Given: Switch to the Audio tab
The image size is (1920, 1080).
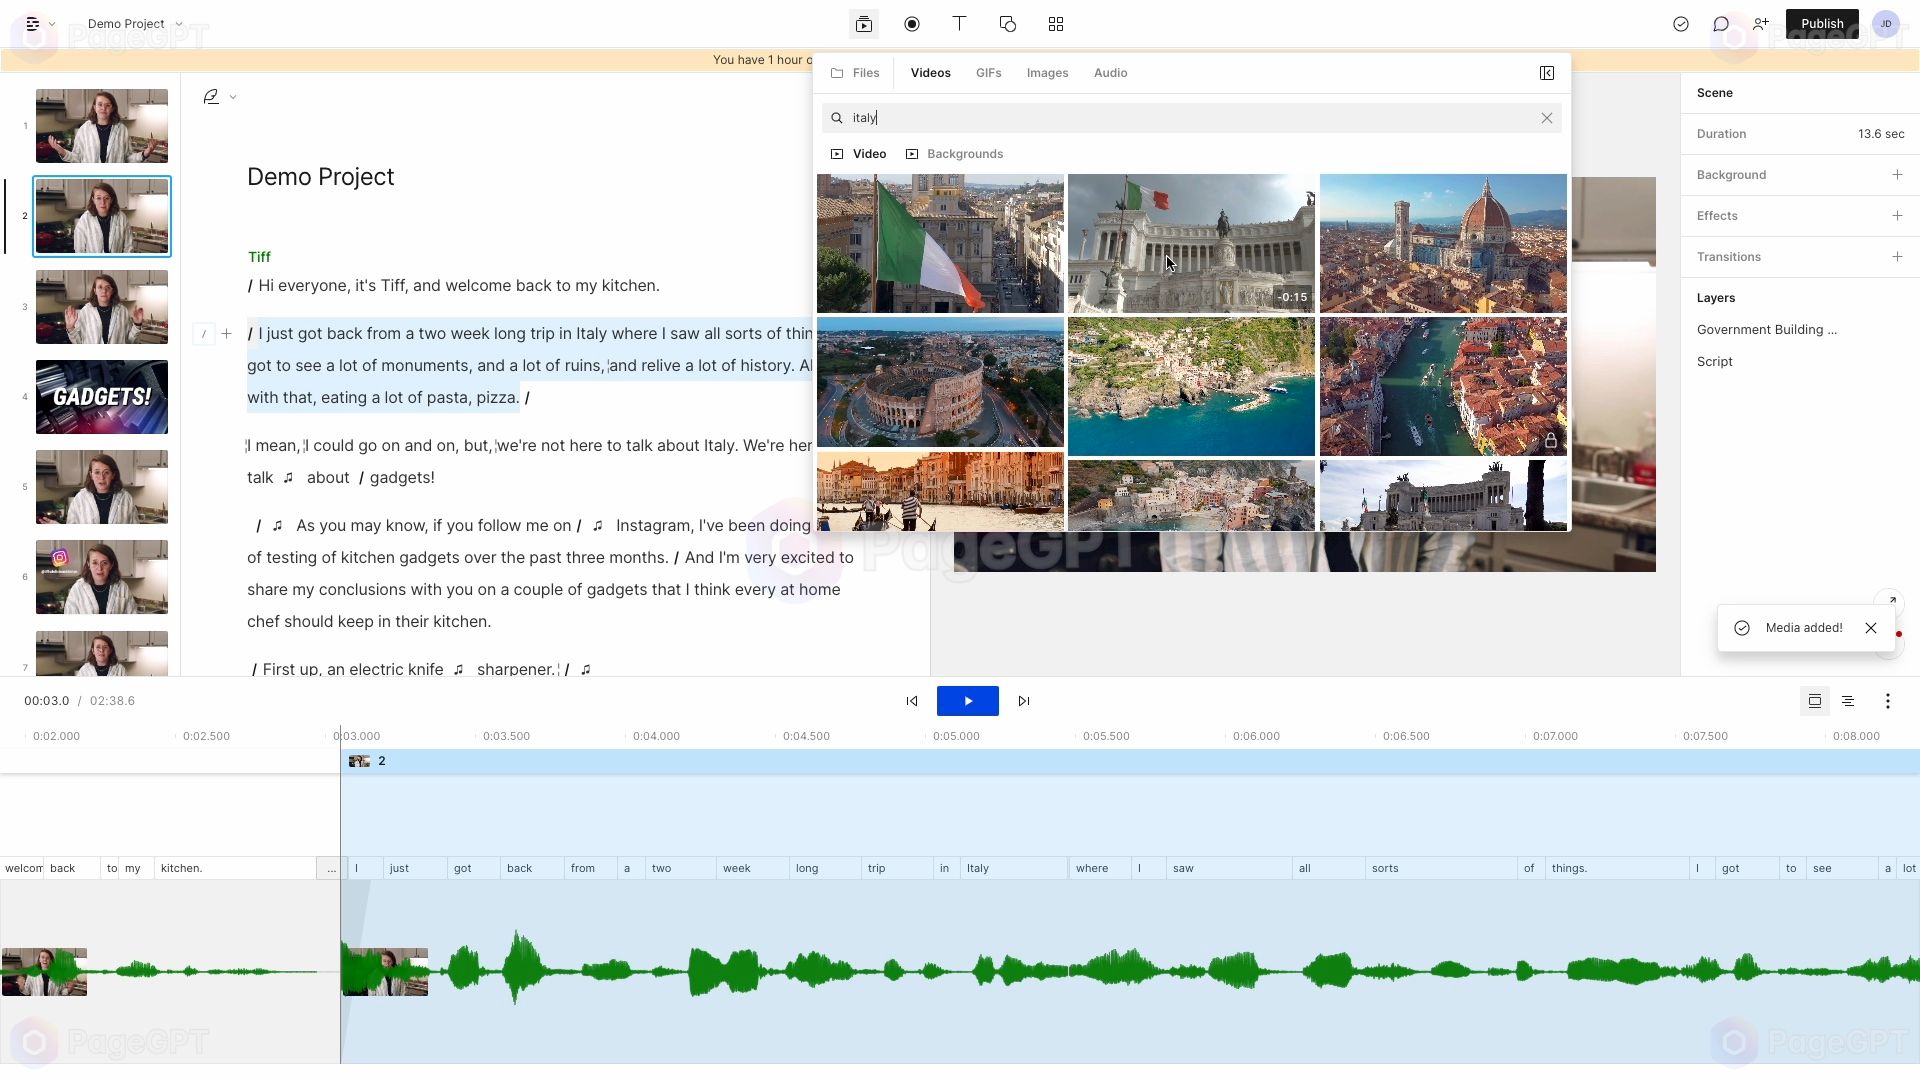Looking at the screenshot, I should [1110, 71].
